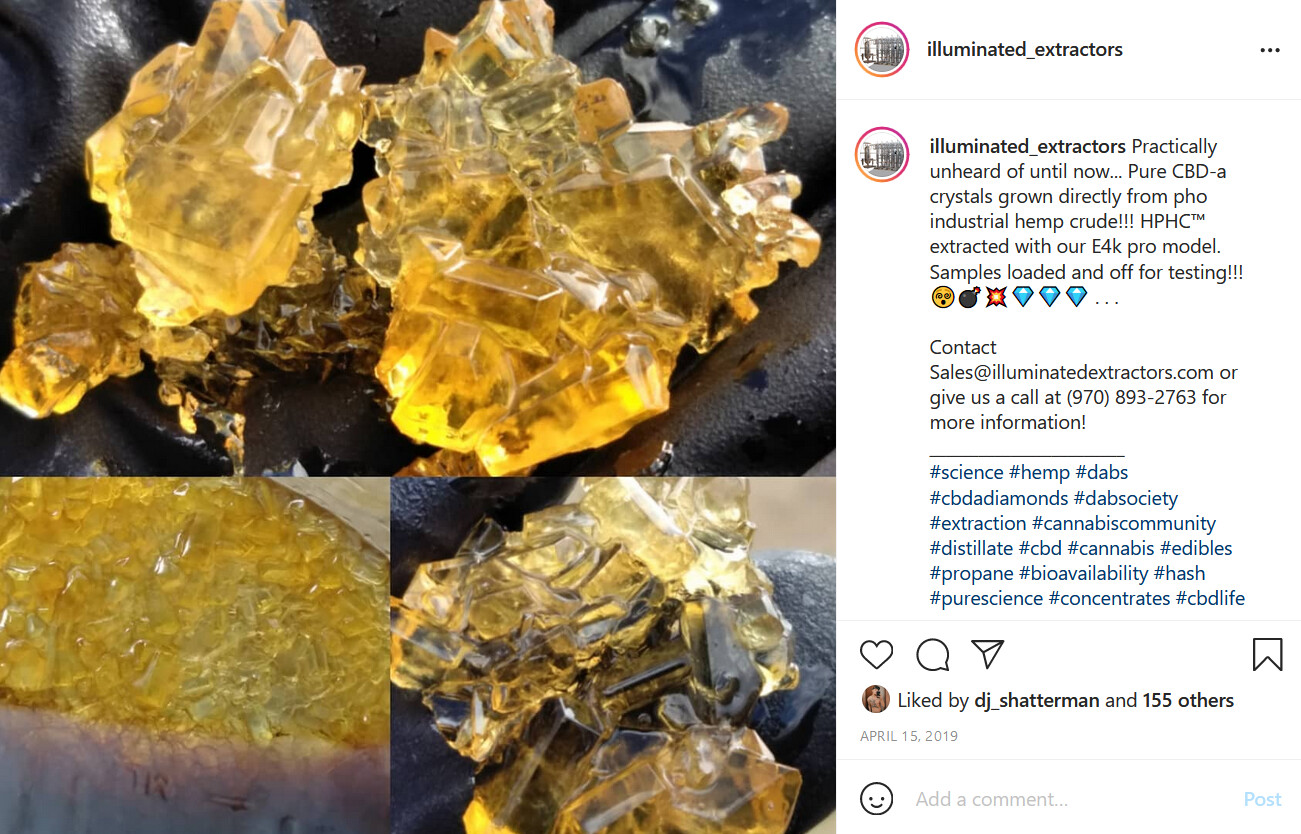Open emoji picker smiley icon
Screen dimensions: 1301x834
pyautogui.click(x=876, y=798)
